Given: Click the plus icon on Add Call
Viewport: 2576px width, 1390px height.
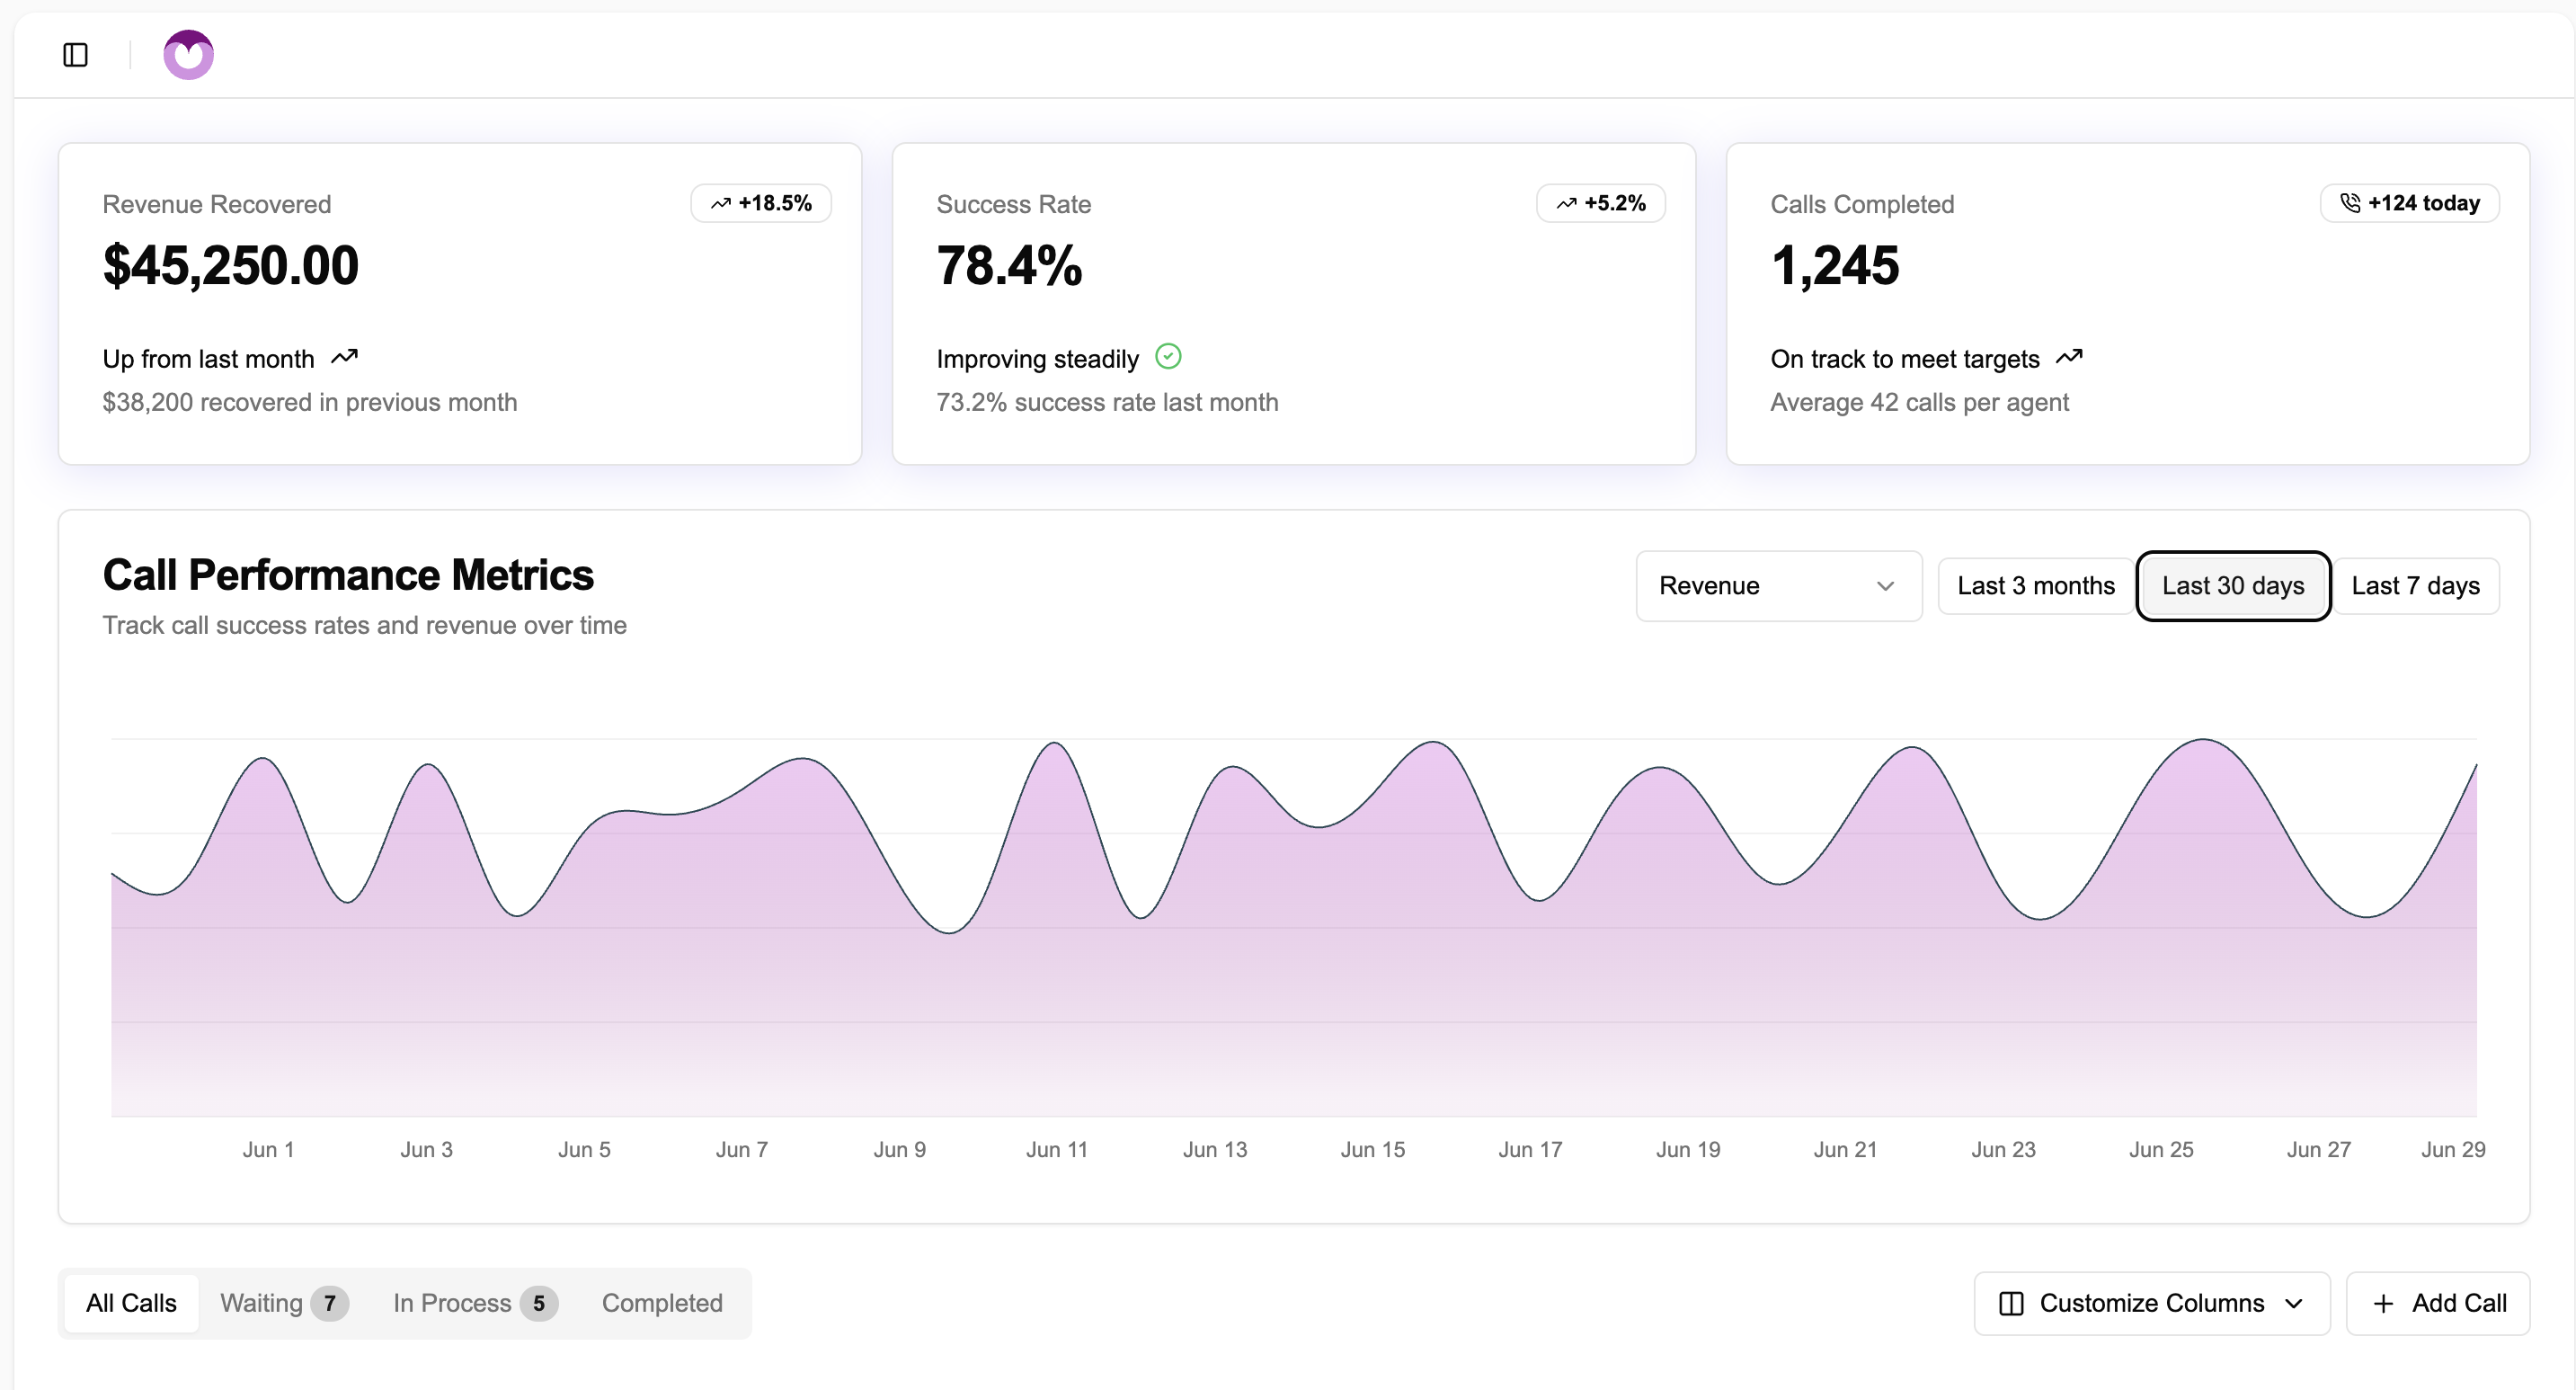Looking at the screenshot, I should point(2384,1303).
